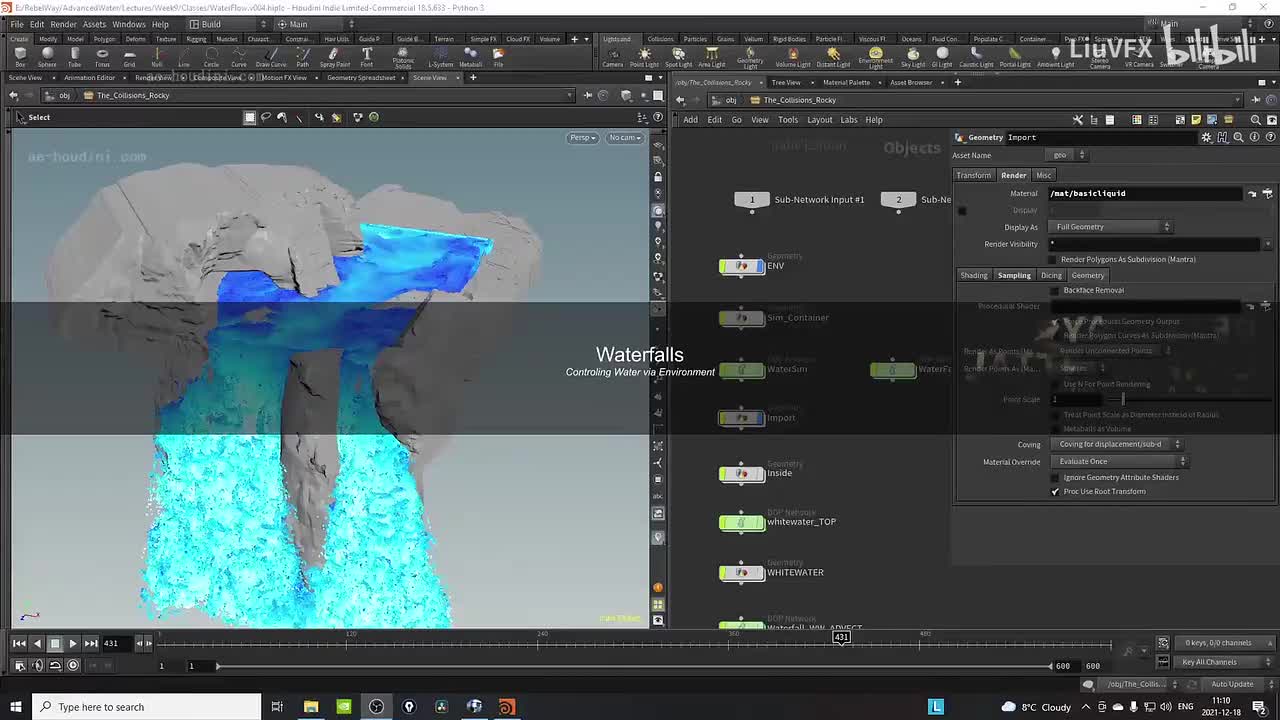Open the Material Override dropdown
1280x720 pixels.
(x=1120, y=462)
